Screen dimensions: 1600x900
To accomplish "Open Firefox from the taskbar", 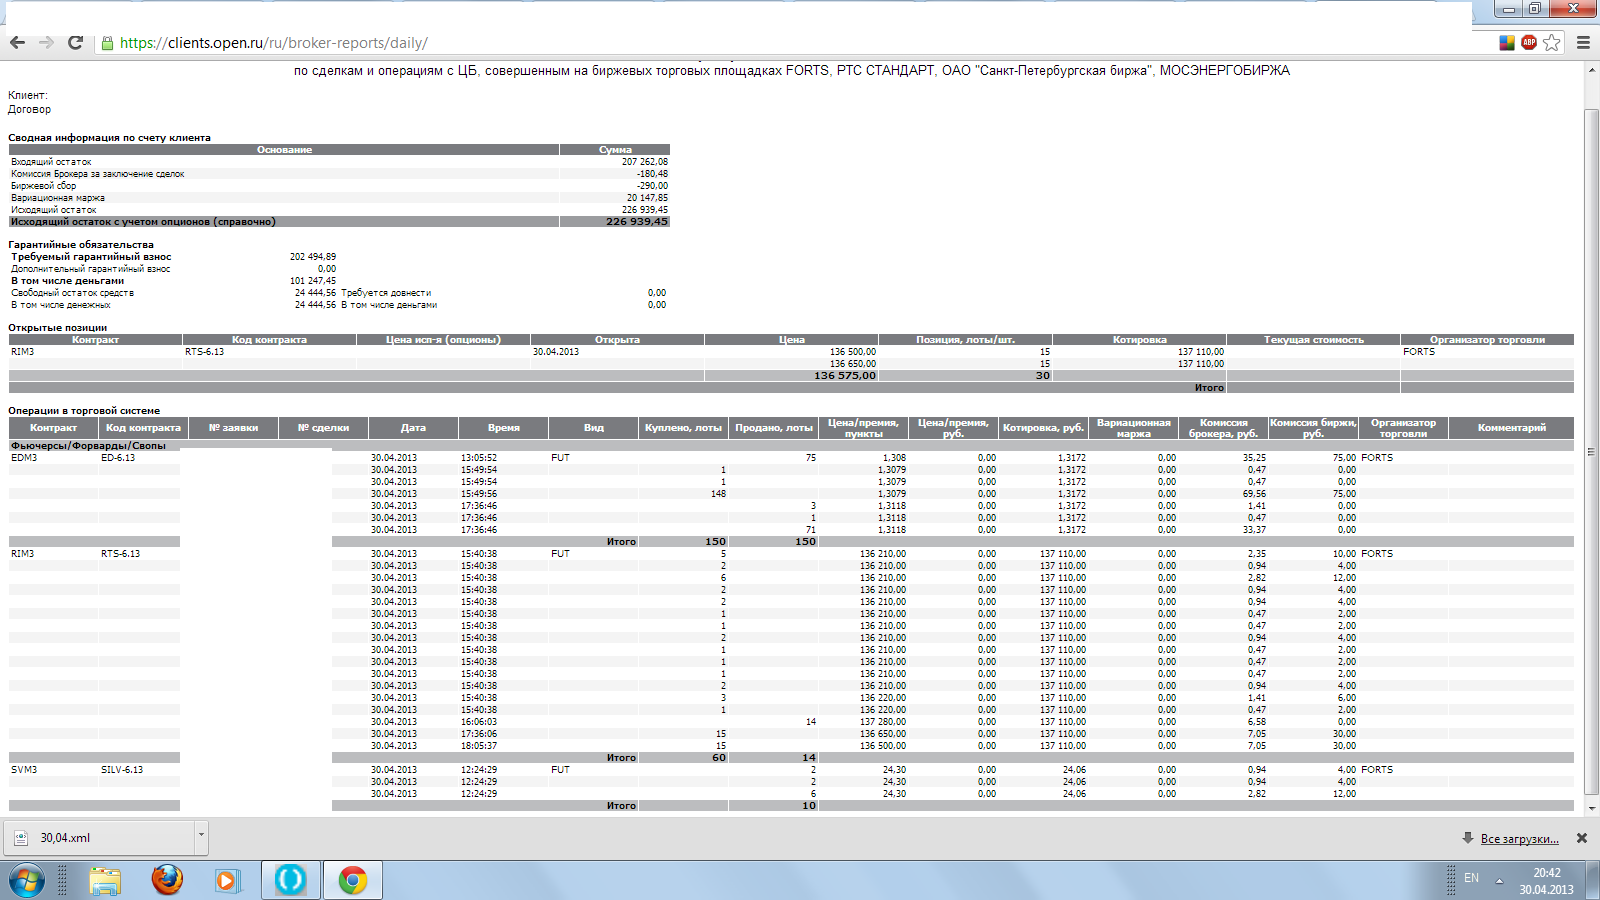I will pos(167,880).
